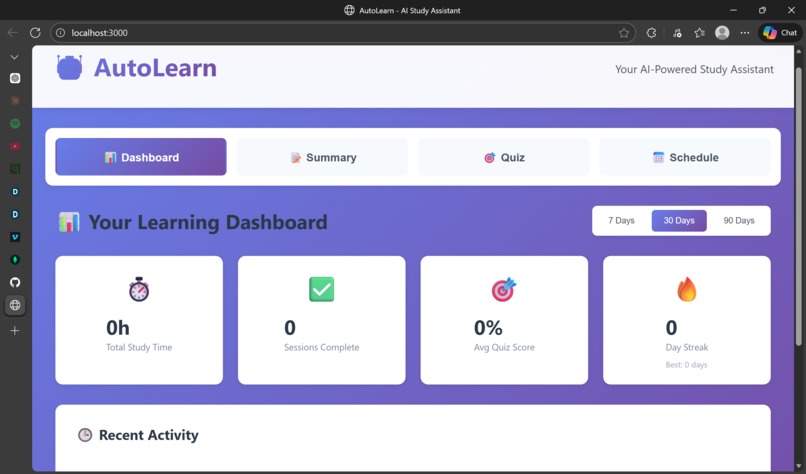Click the Recent Activity heading
Viewport: 806px width, 474px height.
(x=149, y=435)
